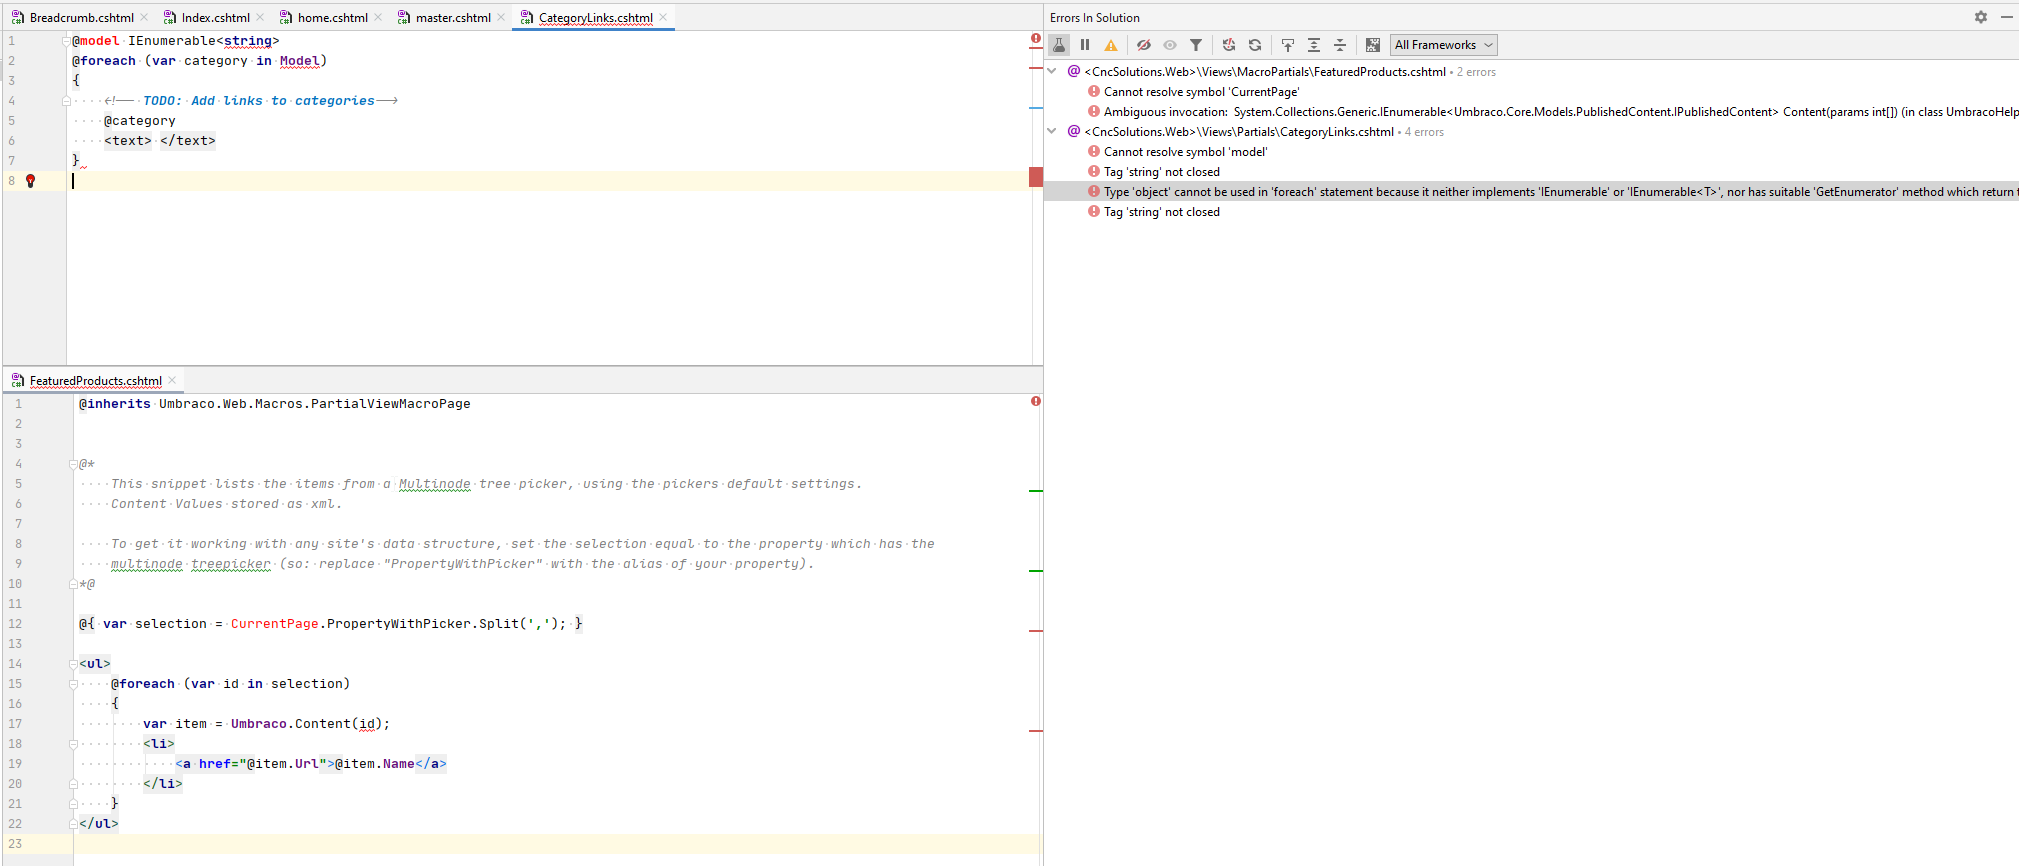
Task: Click '@inherits' directive in FeaturedProducts
Action: click(x=115, y=404)
